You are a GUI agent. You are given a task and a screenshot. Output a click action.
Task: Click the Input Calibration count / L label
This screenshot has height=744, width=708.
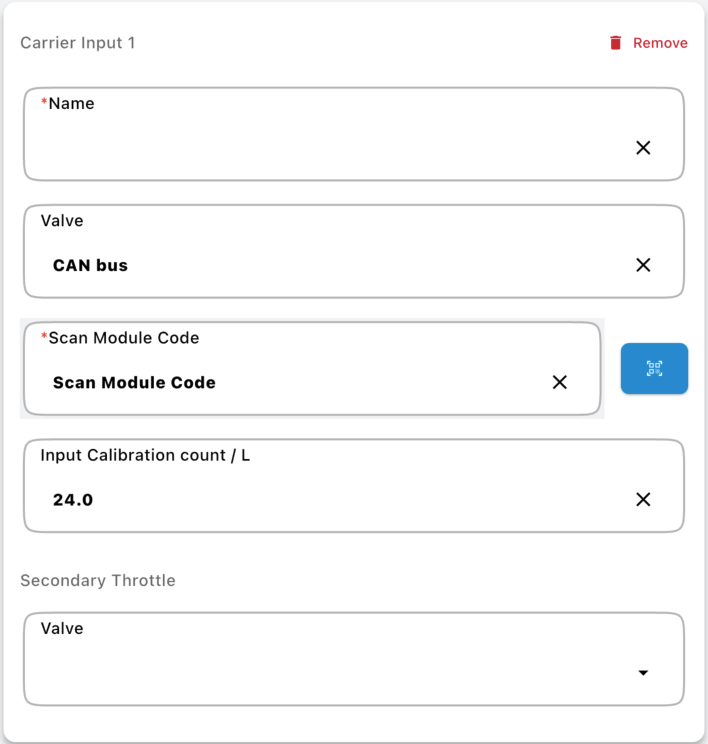point(145,455)
